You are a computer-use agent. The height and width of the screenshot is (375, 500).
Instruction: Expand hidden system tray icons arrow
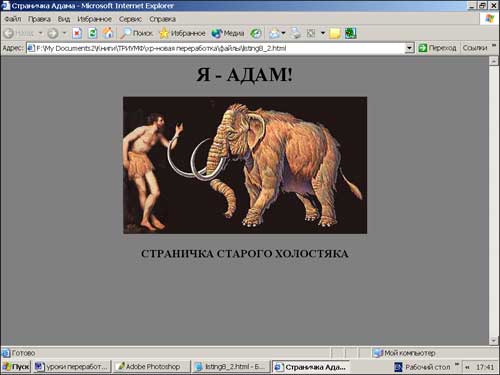467,367
